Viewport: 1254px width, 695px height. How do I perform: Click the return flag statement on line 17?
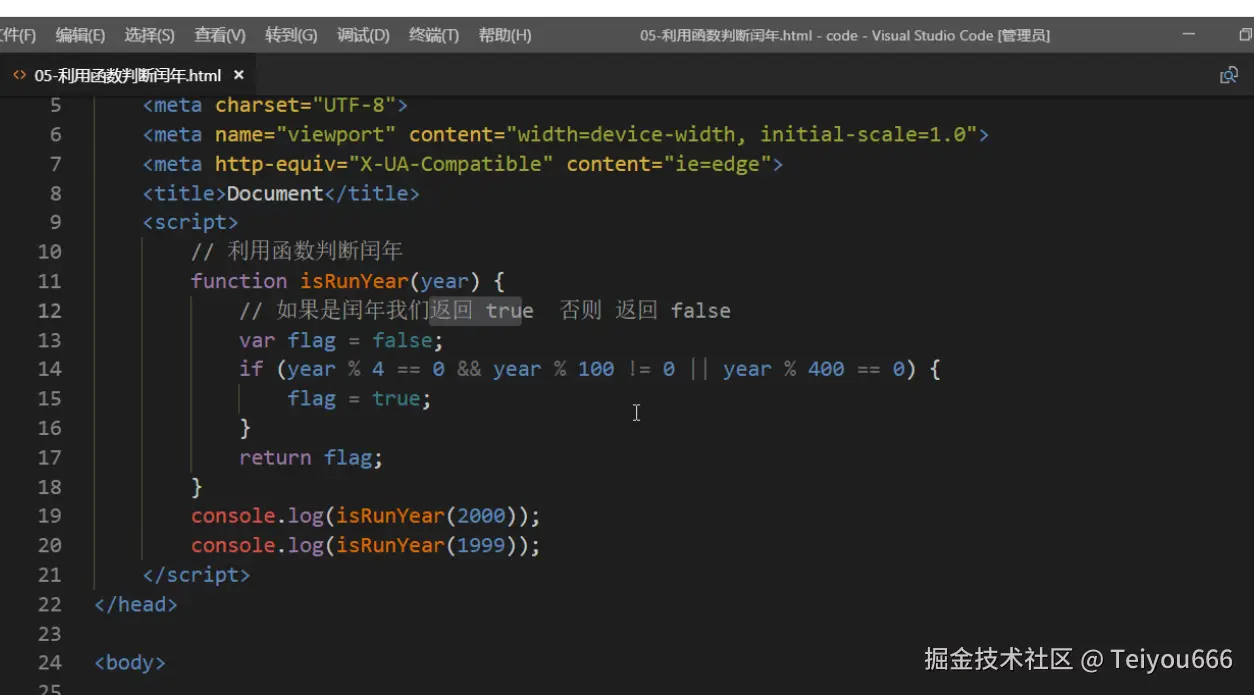pyautogui.click(x=311, y=457)
